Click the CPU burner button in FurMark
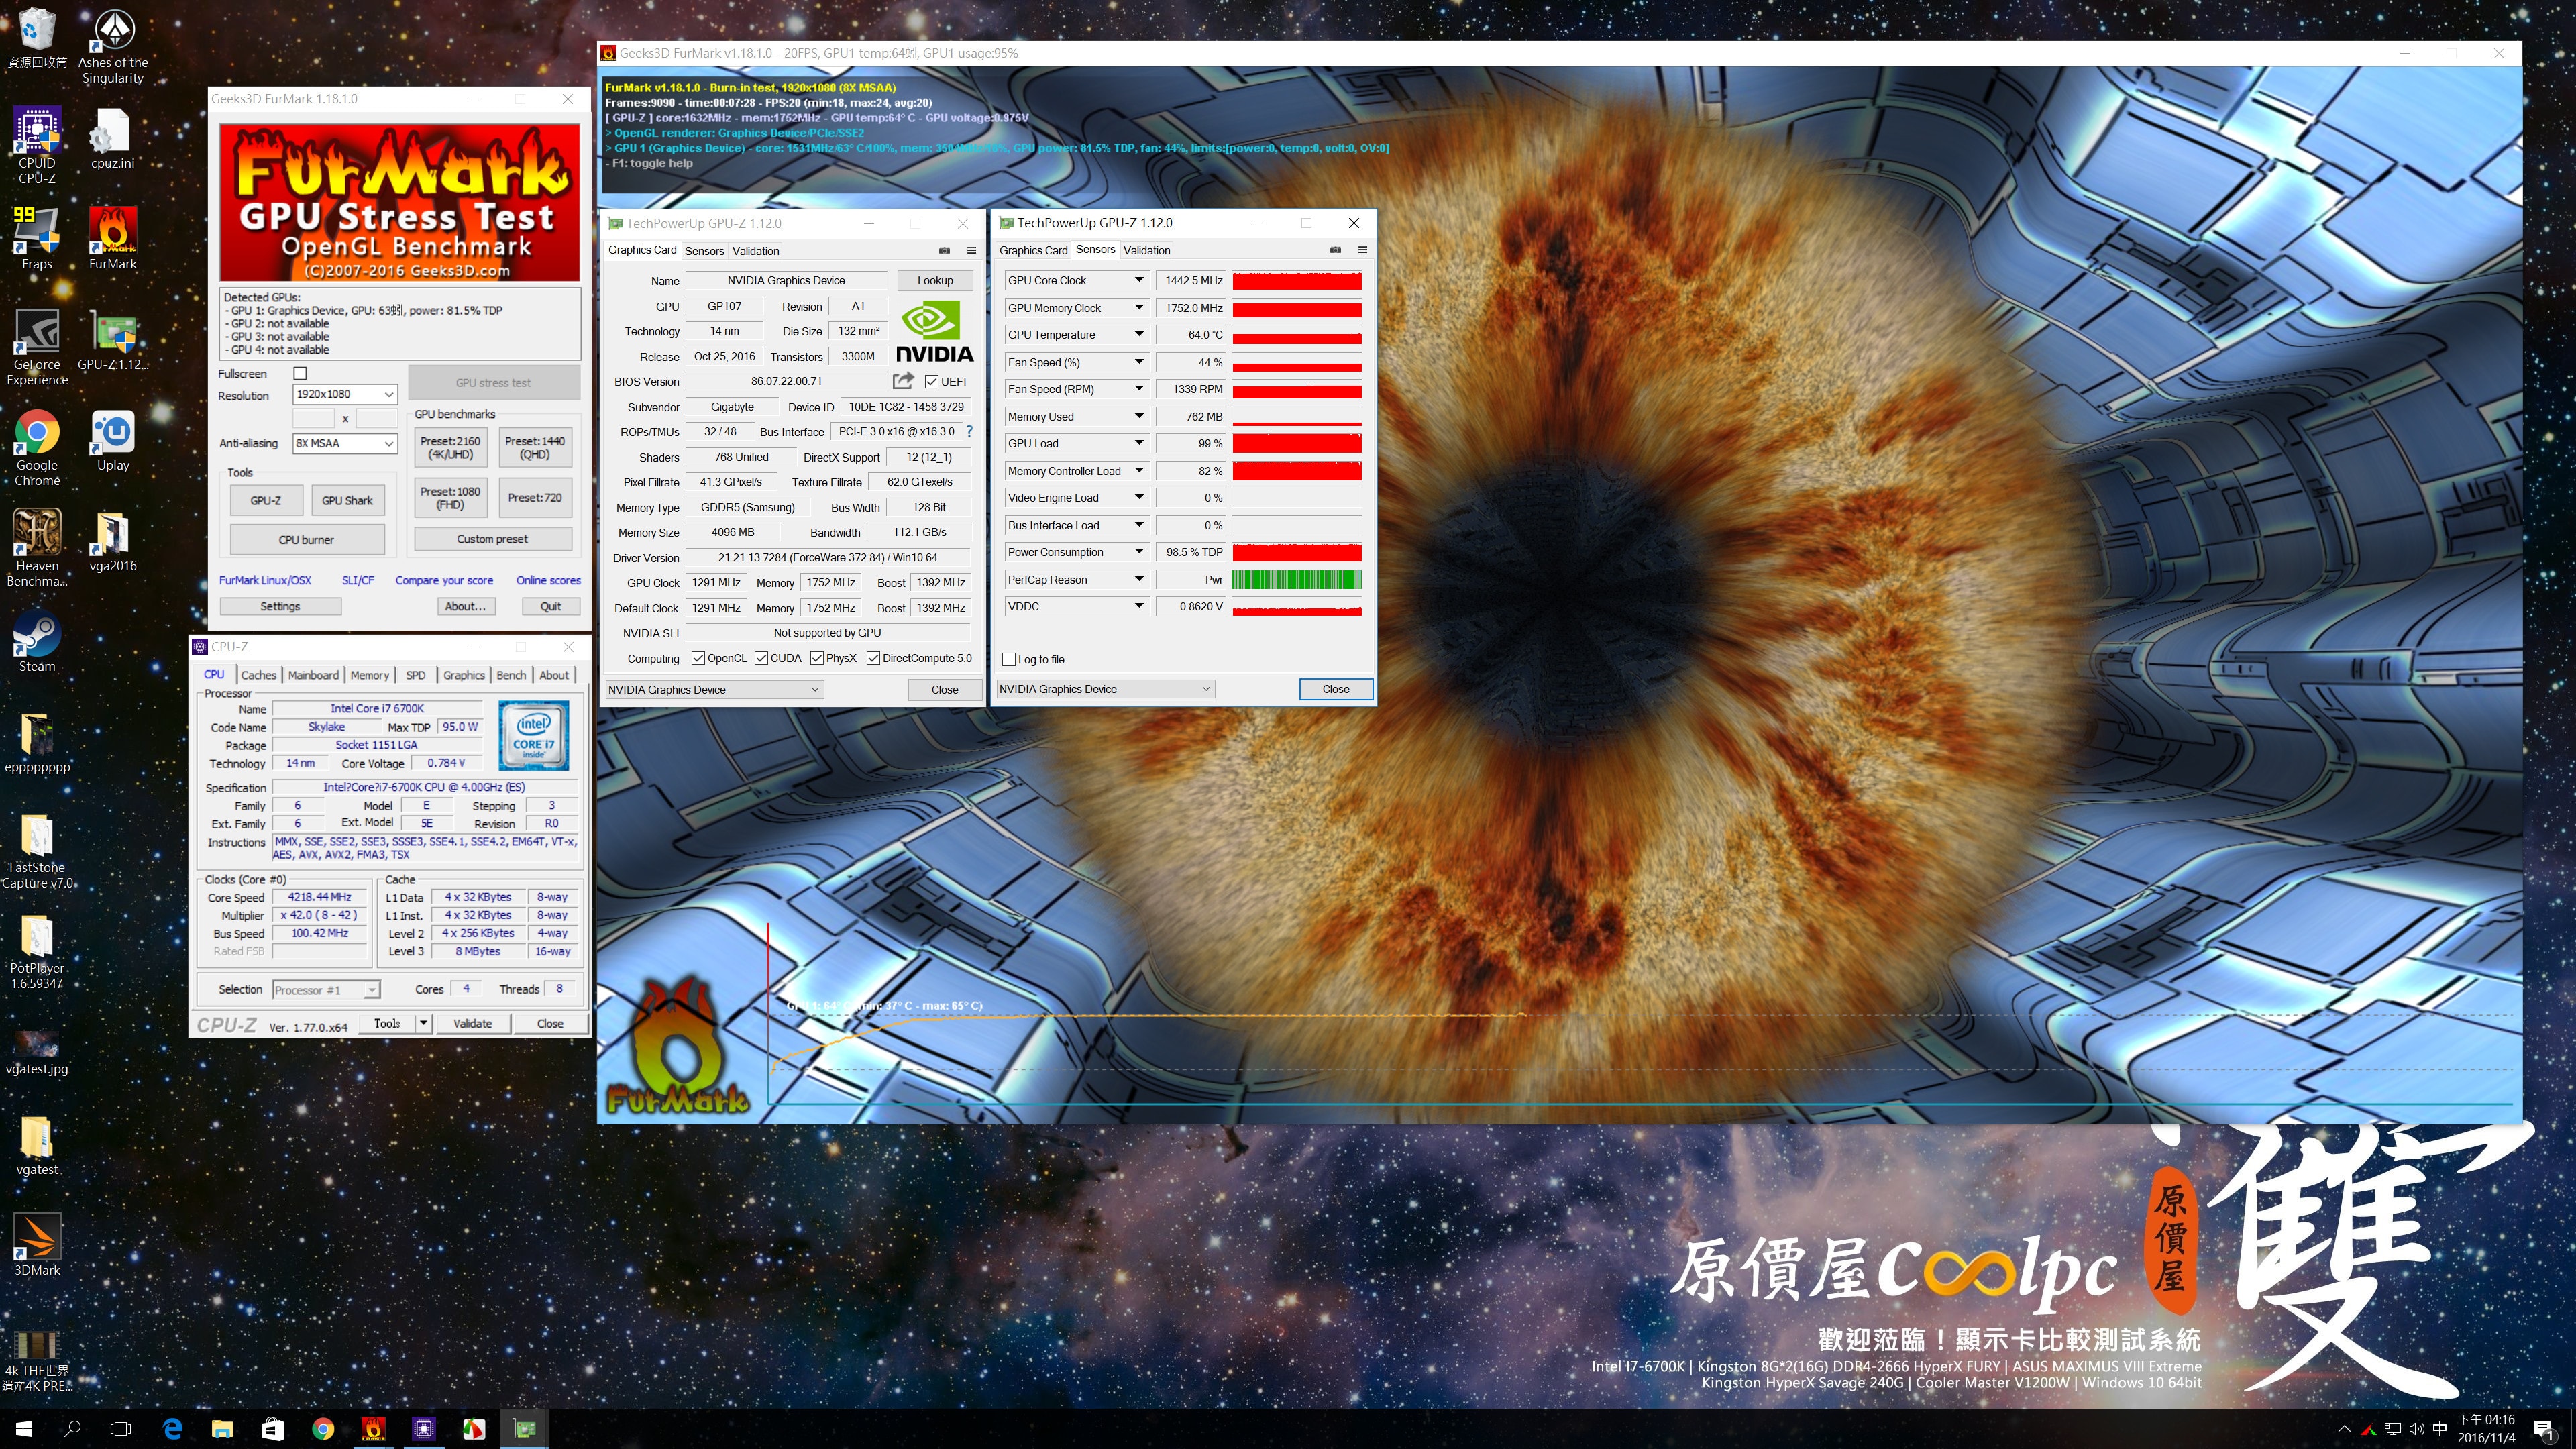The height and width of the screenshot is (1449, 2576). [x=306, y=540]
